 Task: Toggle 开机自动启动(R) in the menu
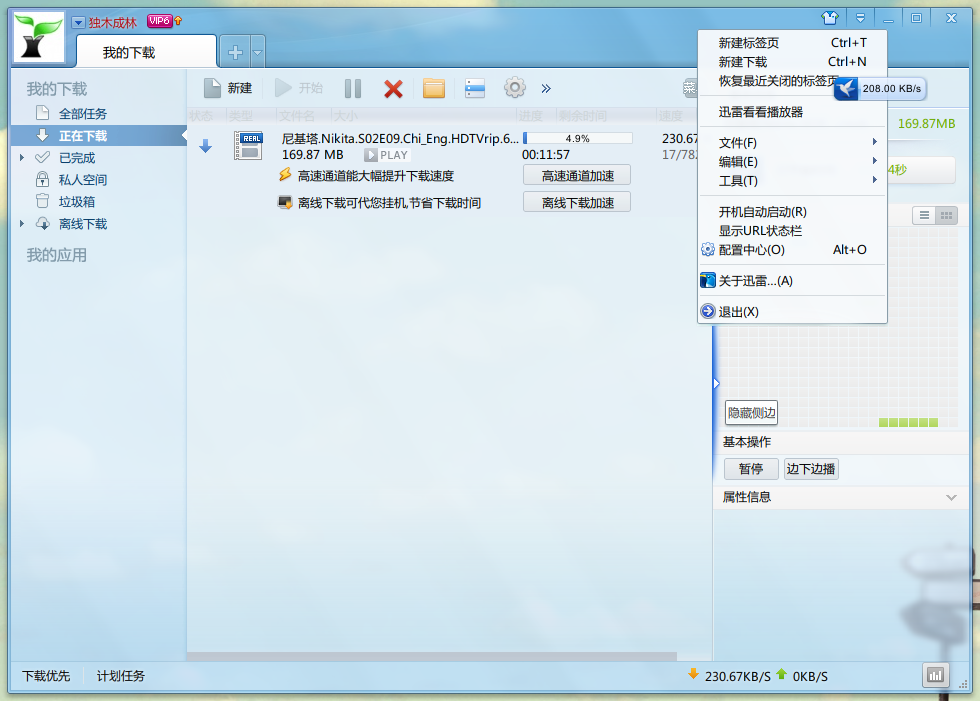tap(762, 212)
